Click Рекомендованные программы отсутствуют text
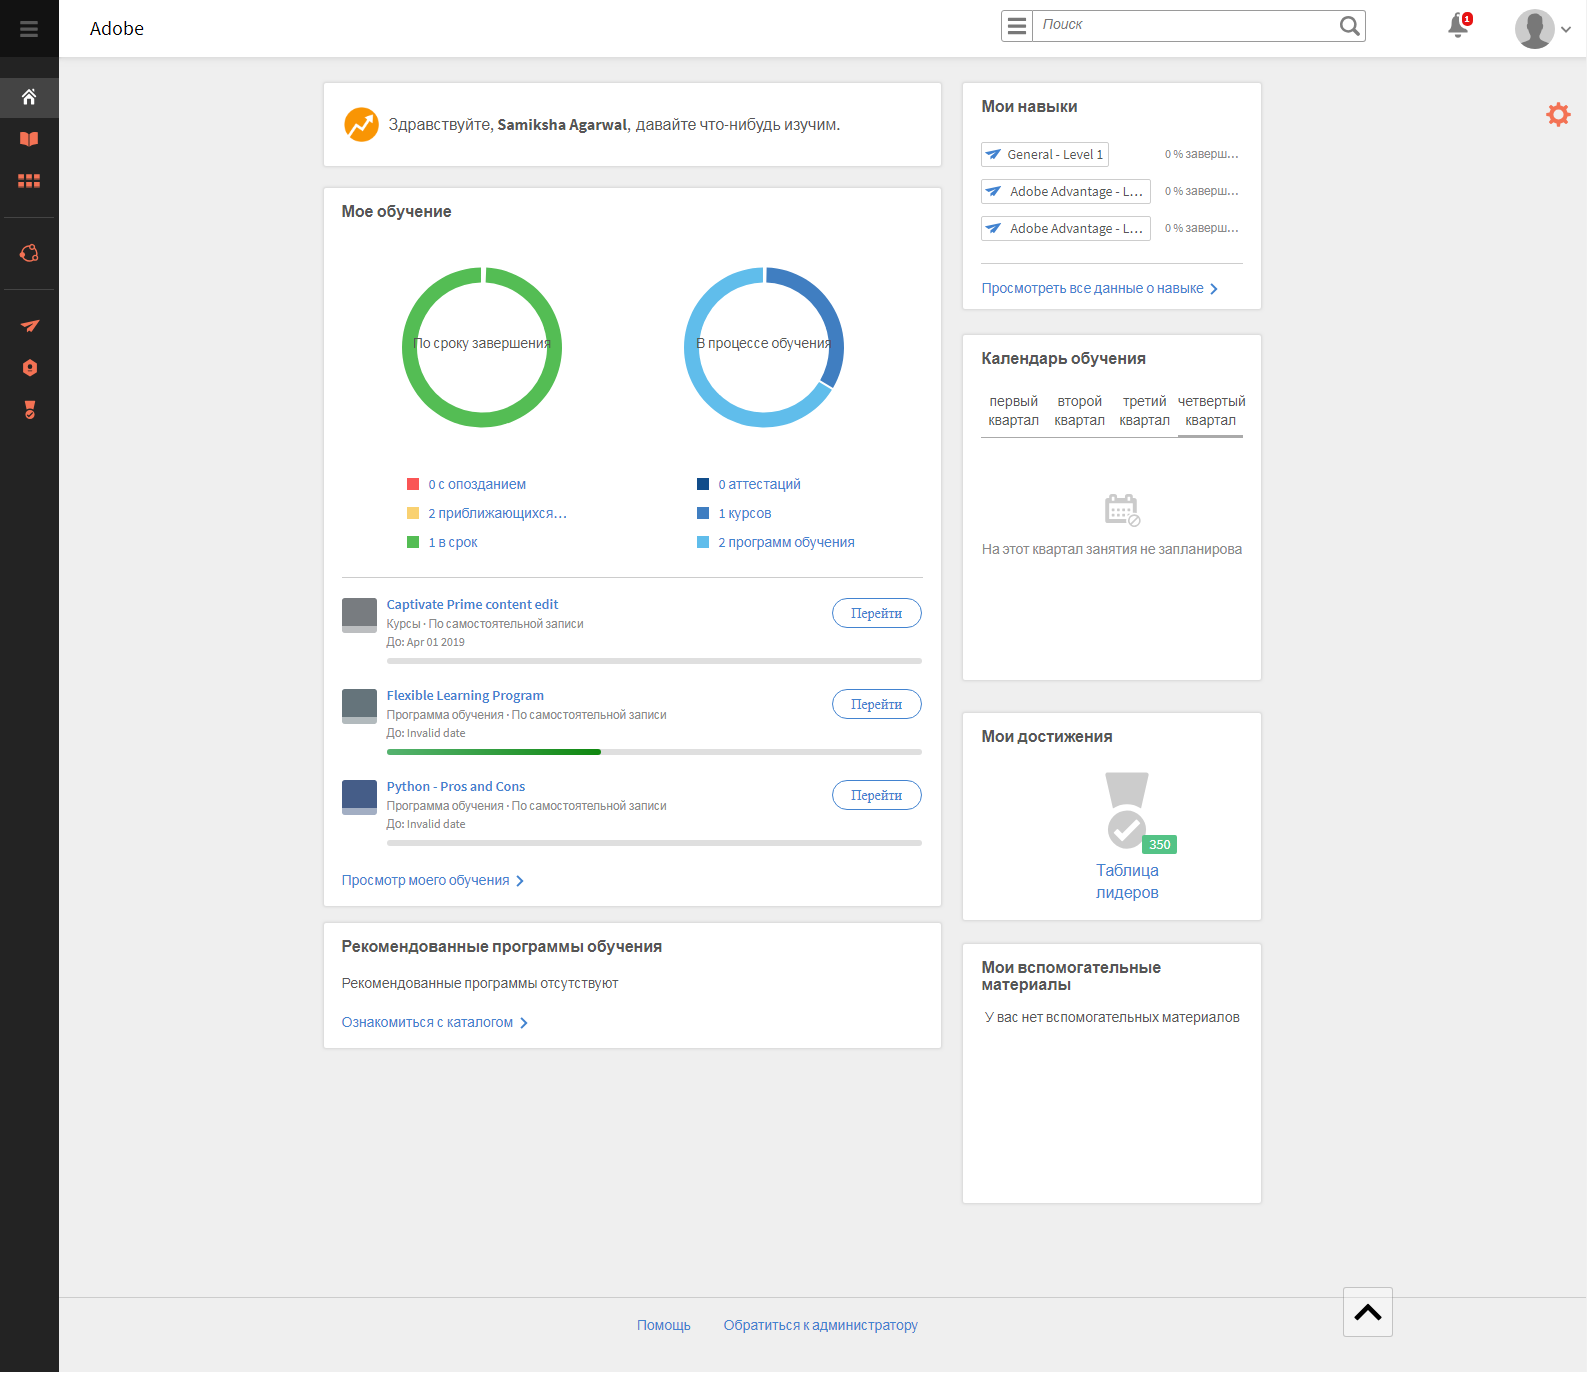The width and height of the screenshot is (1587, 1373). 480,983
